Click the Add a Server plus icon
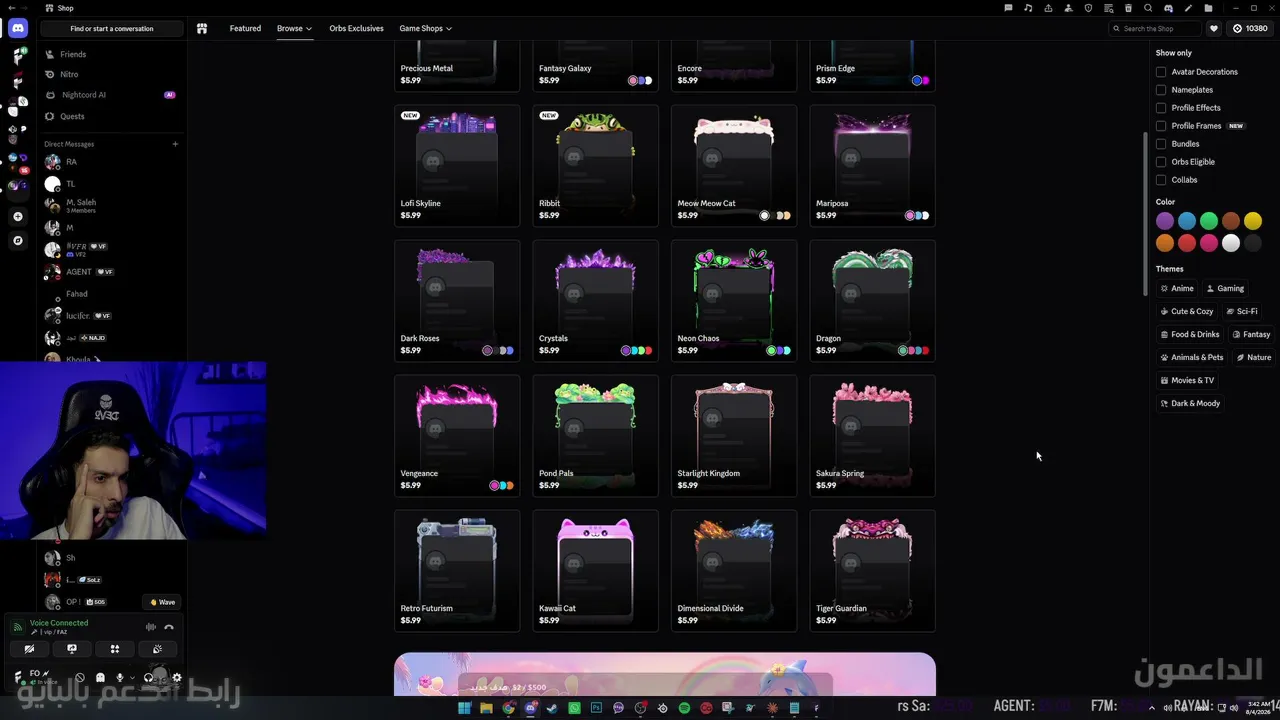1280x720 pixels. point(17,216)
